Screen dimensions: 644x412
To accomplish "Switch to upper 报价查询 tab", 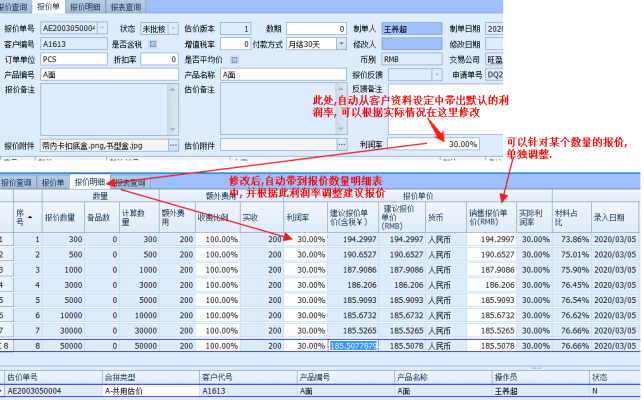I will 14,7.
